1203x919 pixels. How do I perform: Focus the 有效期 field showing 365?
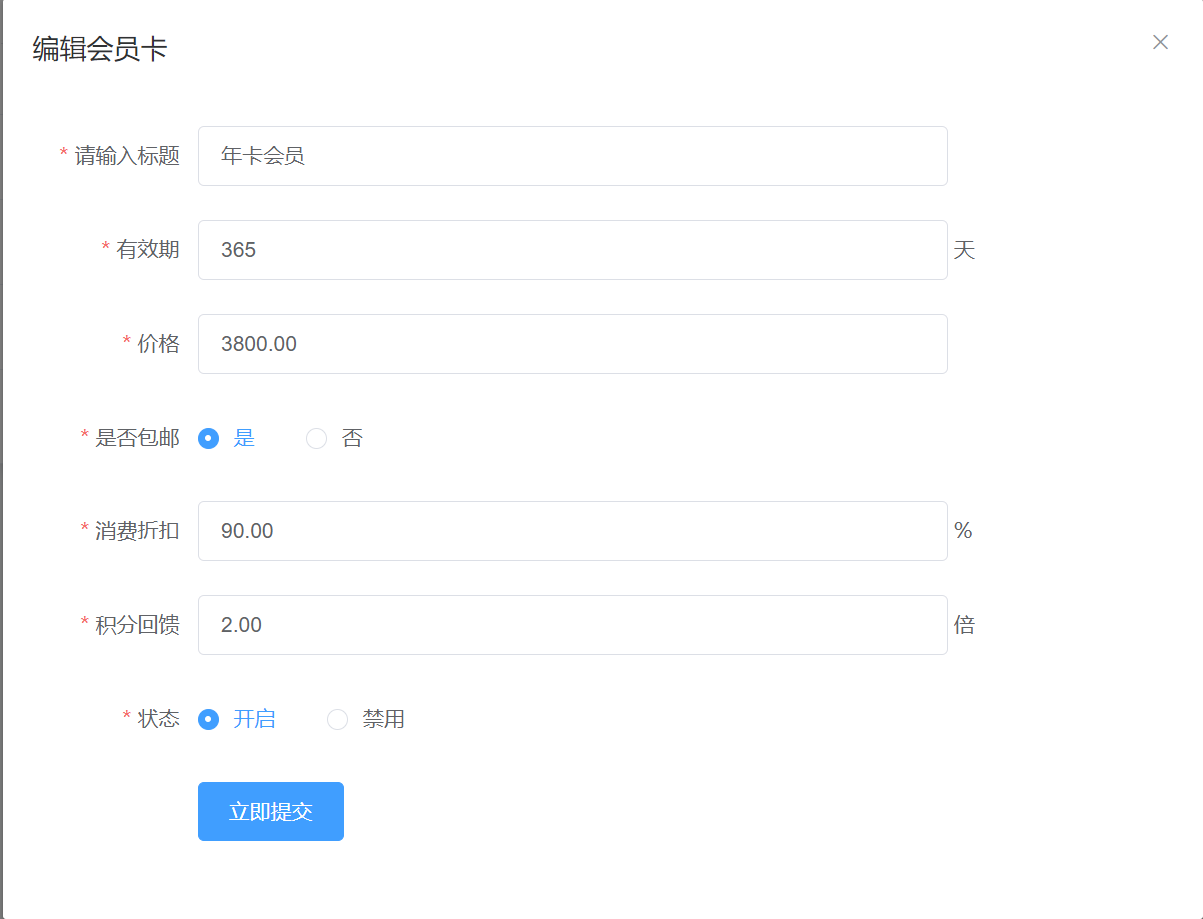point(572,250)
